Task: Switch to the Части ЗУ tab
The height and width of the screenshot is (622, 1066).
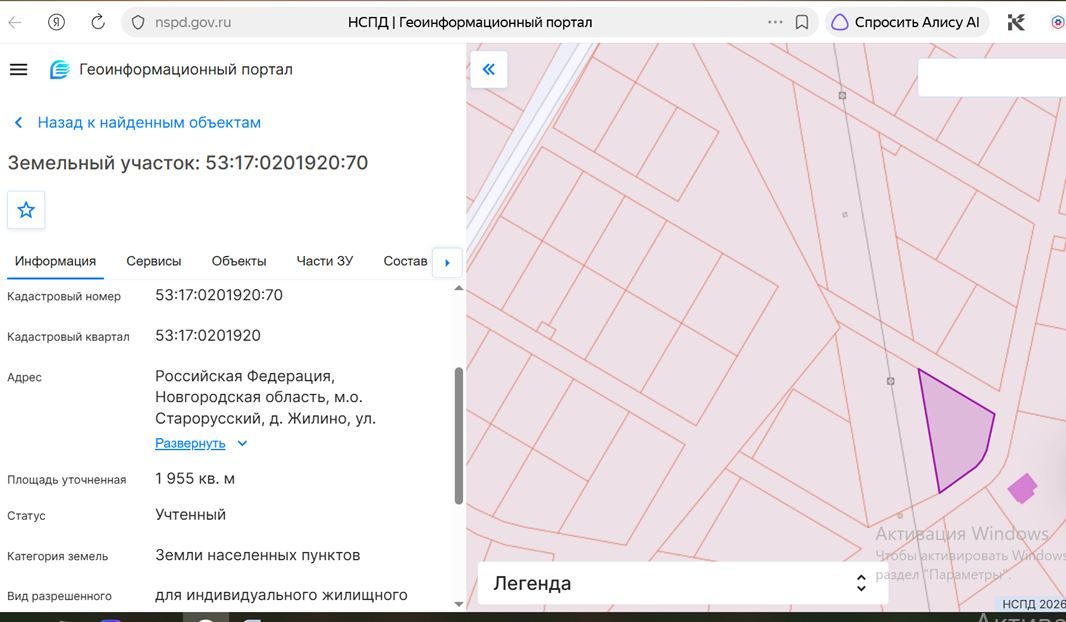Action: coord(324,261)
